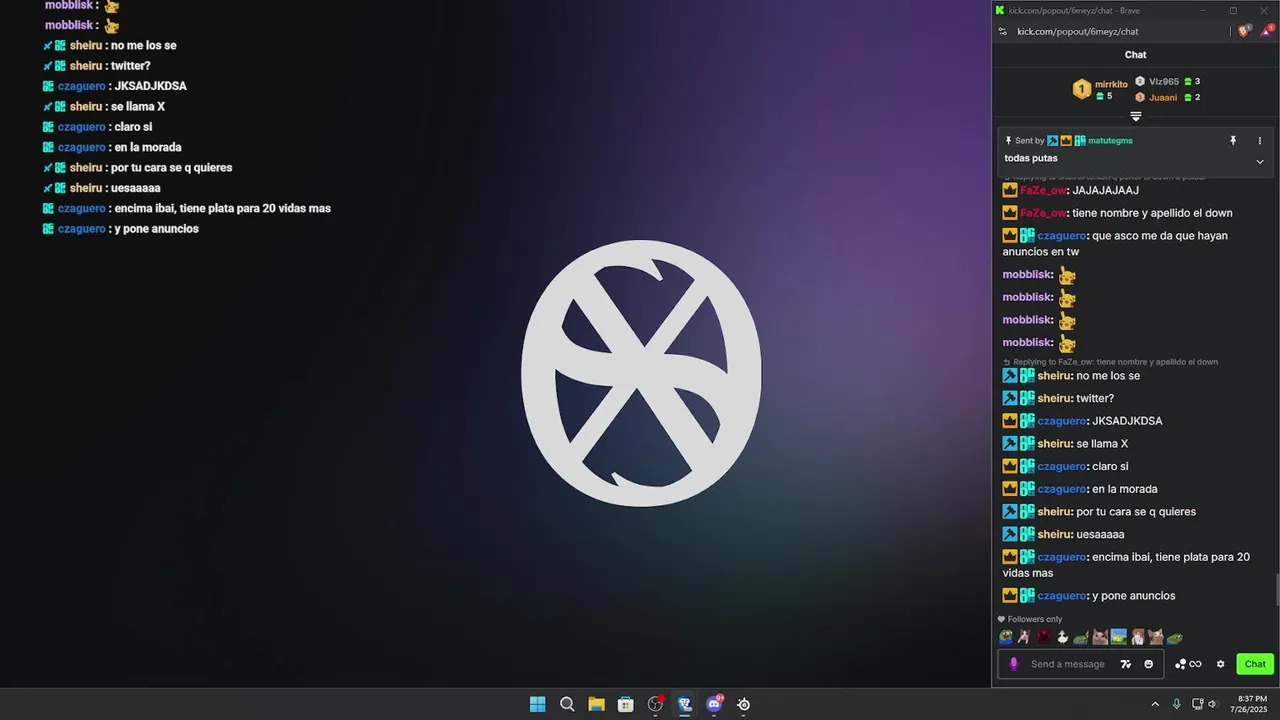The width and height of the screenshot is (1280, 720).
Task: Show hidden system tray icons chevron
Action: click(x=1155, y=704)
